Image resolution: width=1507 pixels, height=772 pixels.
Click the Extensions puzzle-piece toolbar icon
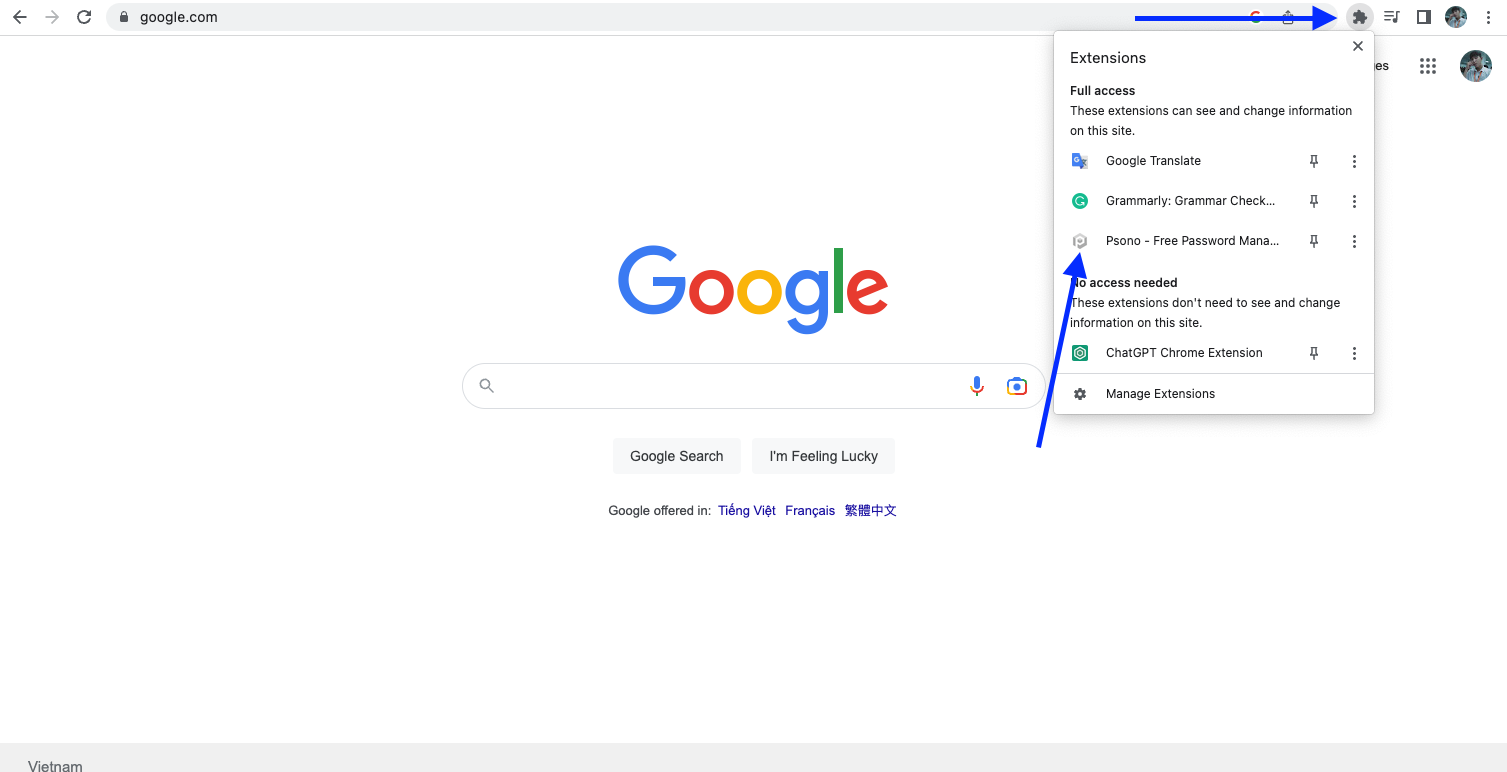point(1359,17)
